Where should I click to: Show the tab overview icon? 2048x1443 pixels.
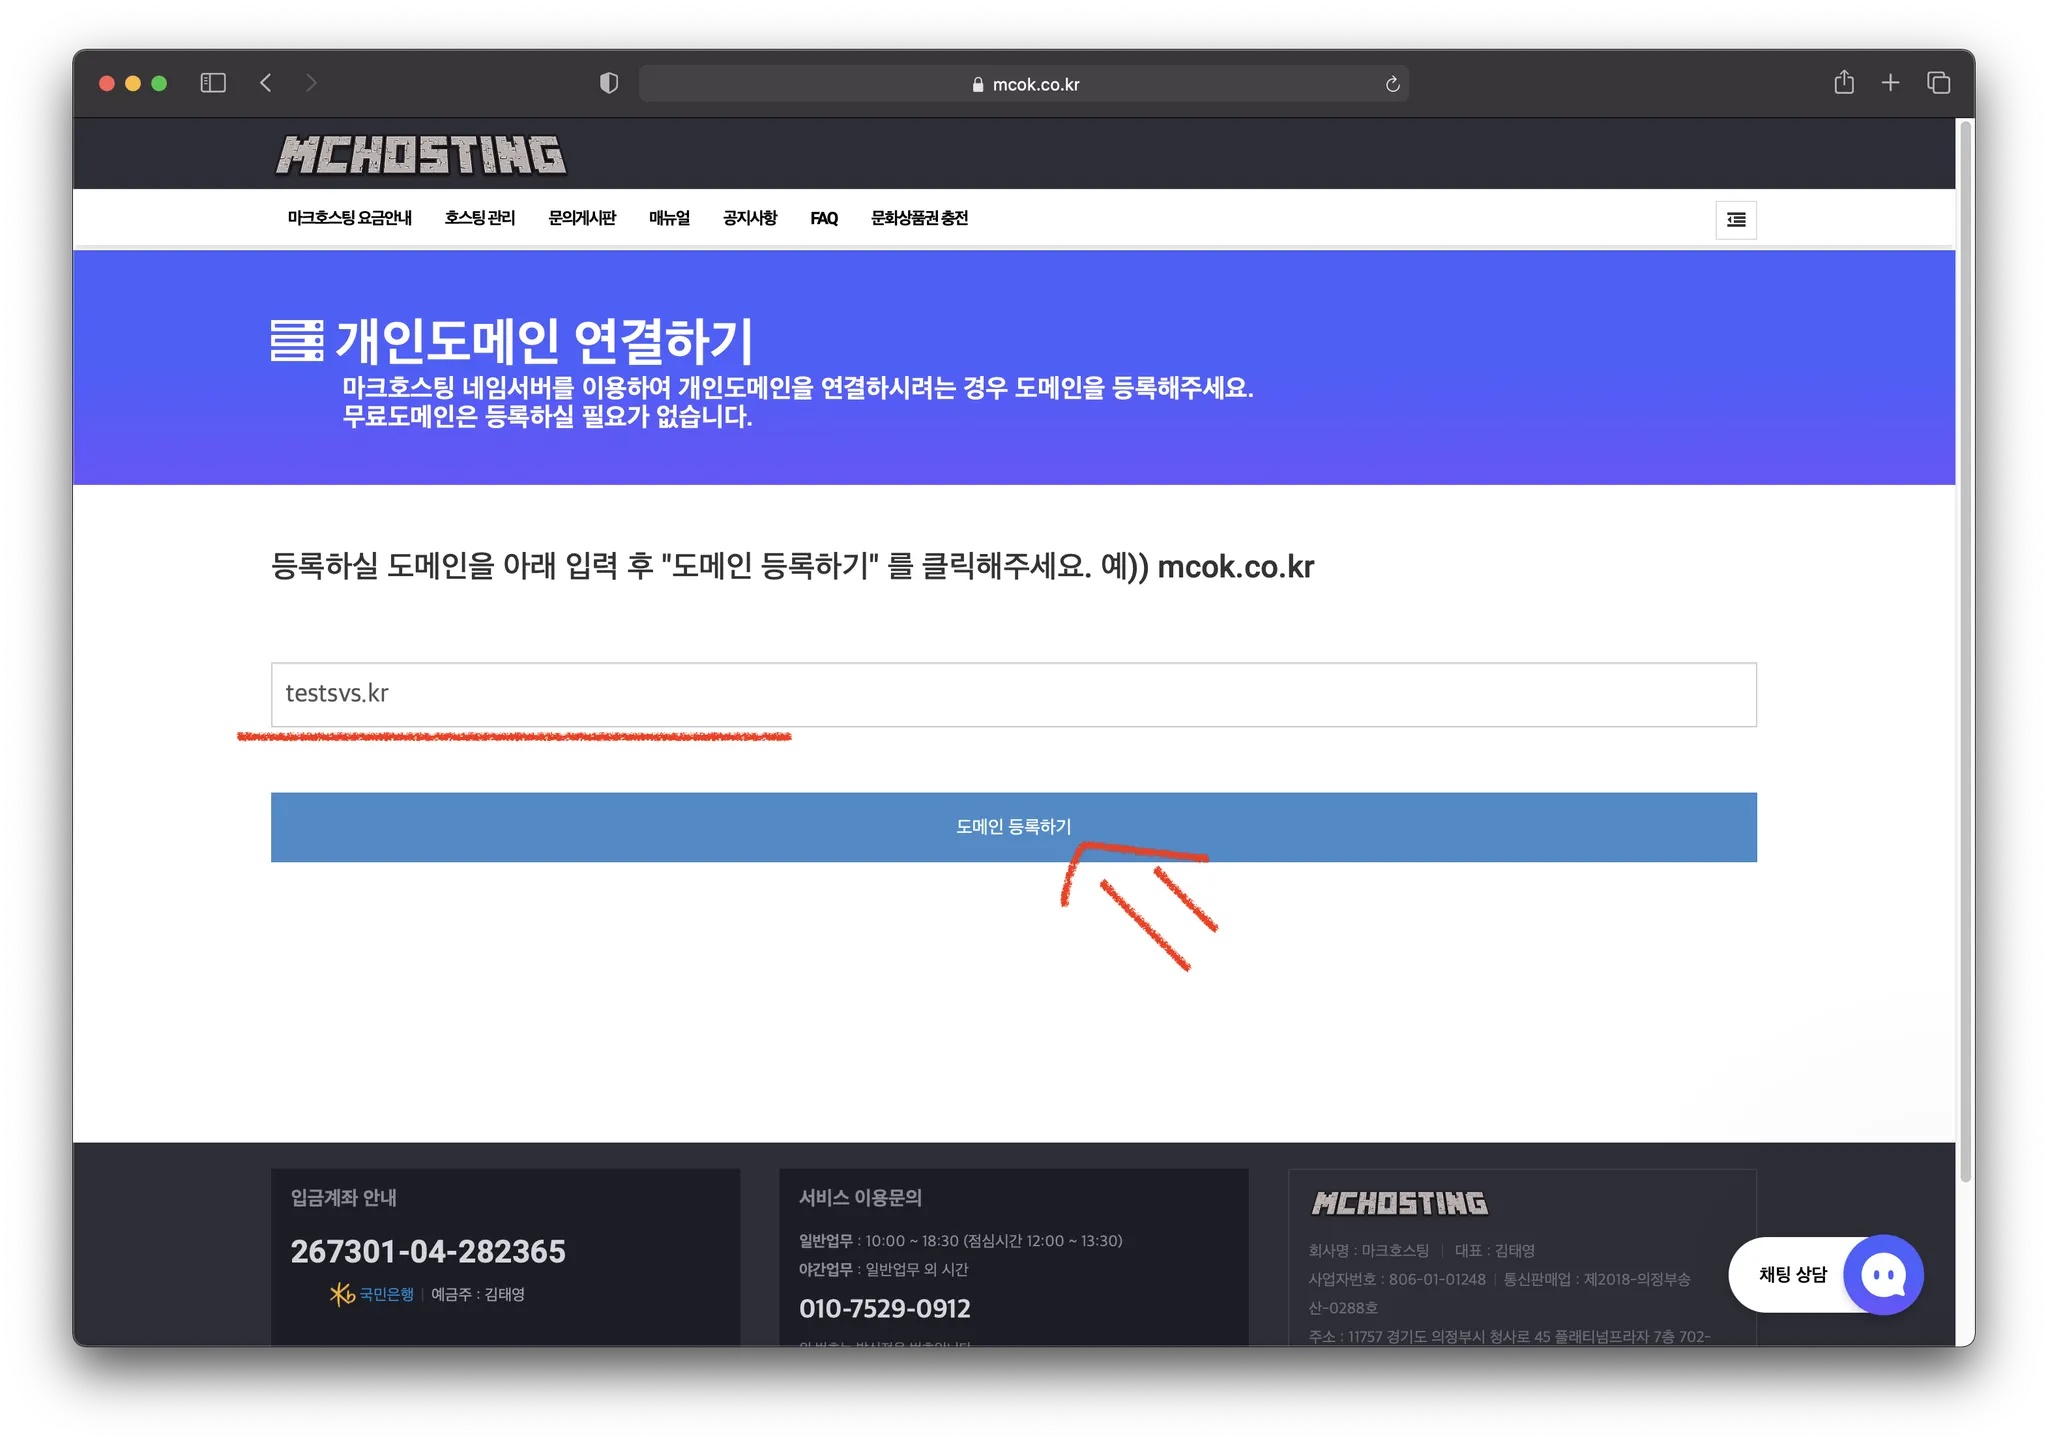pyautogui.click(x=1938, y=83)
